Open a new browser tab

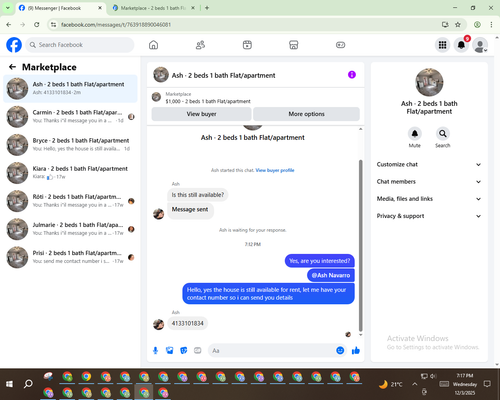[x=207, y=8]
